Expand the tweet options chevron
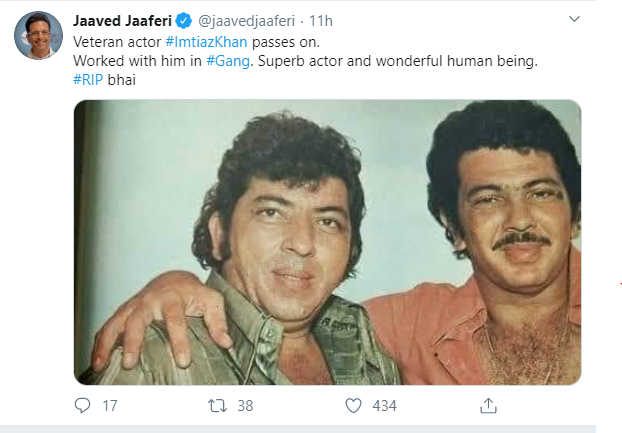The image size is (622, 433). [574, 20]
